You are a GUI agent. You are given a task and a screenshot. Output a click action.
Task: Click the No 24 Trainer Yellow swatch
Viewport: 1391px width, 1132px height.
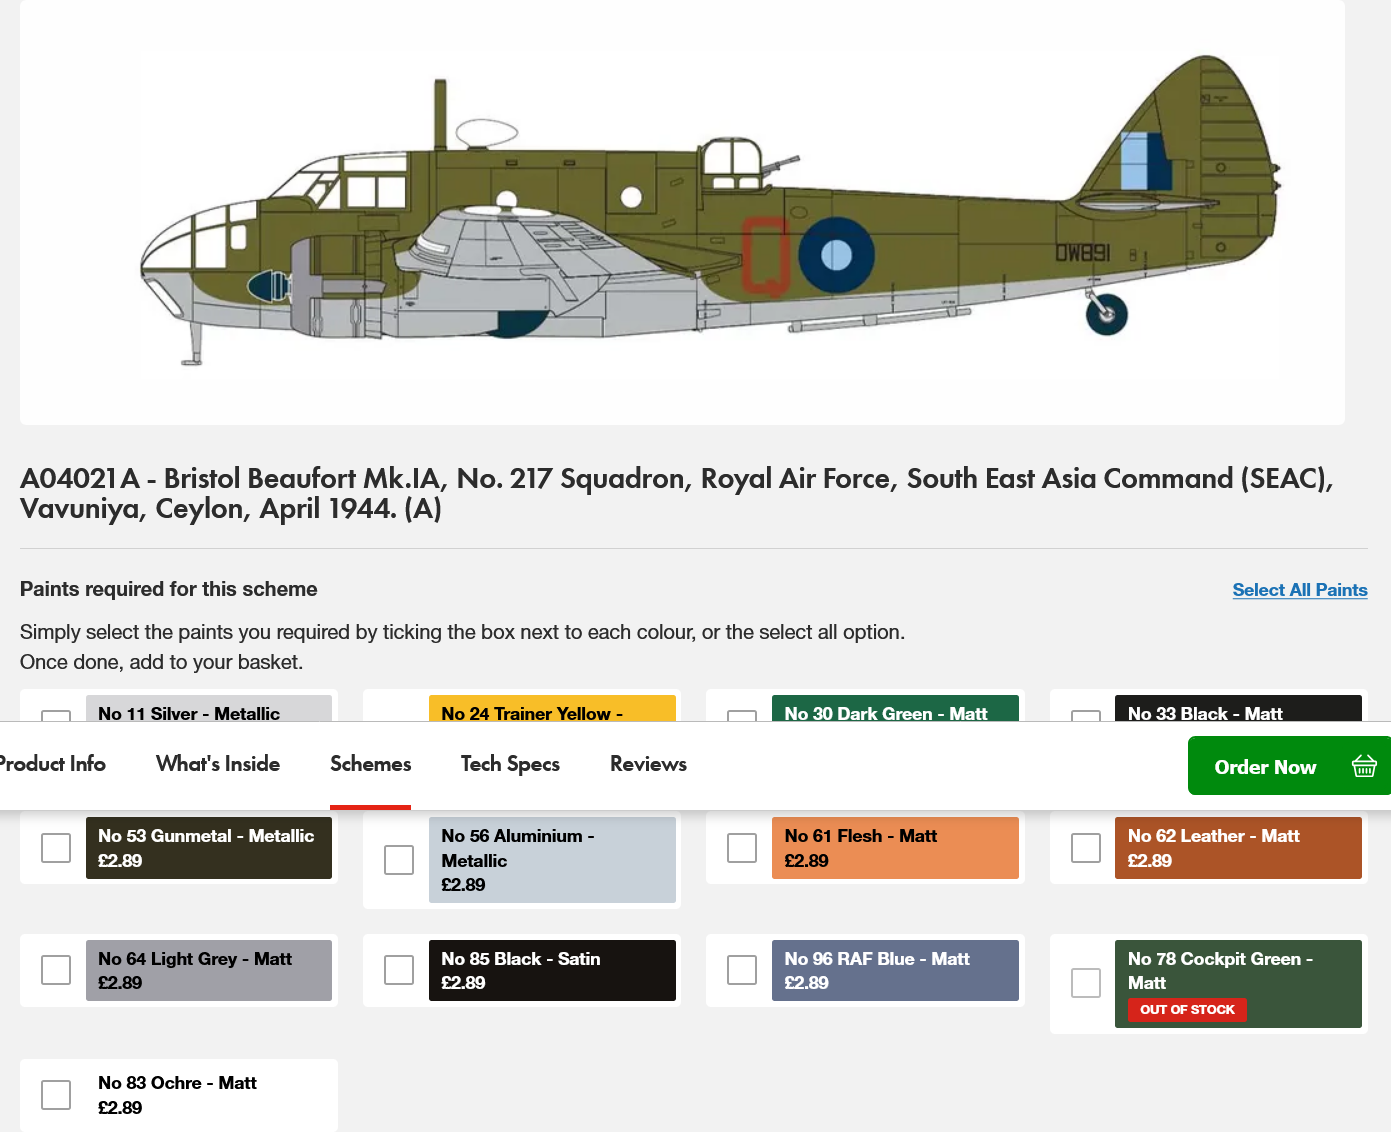tap(552, 708)
